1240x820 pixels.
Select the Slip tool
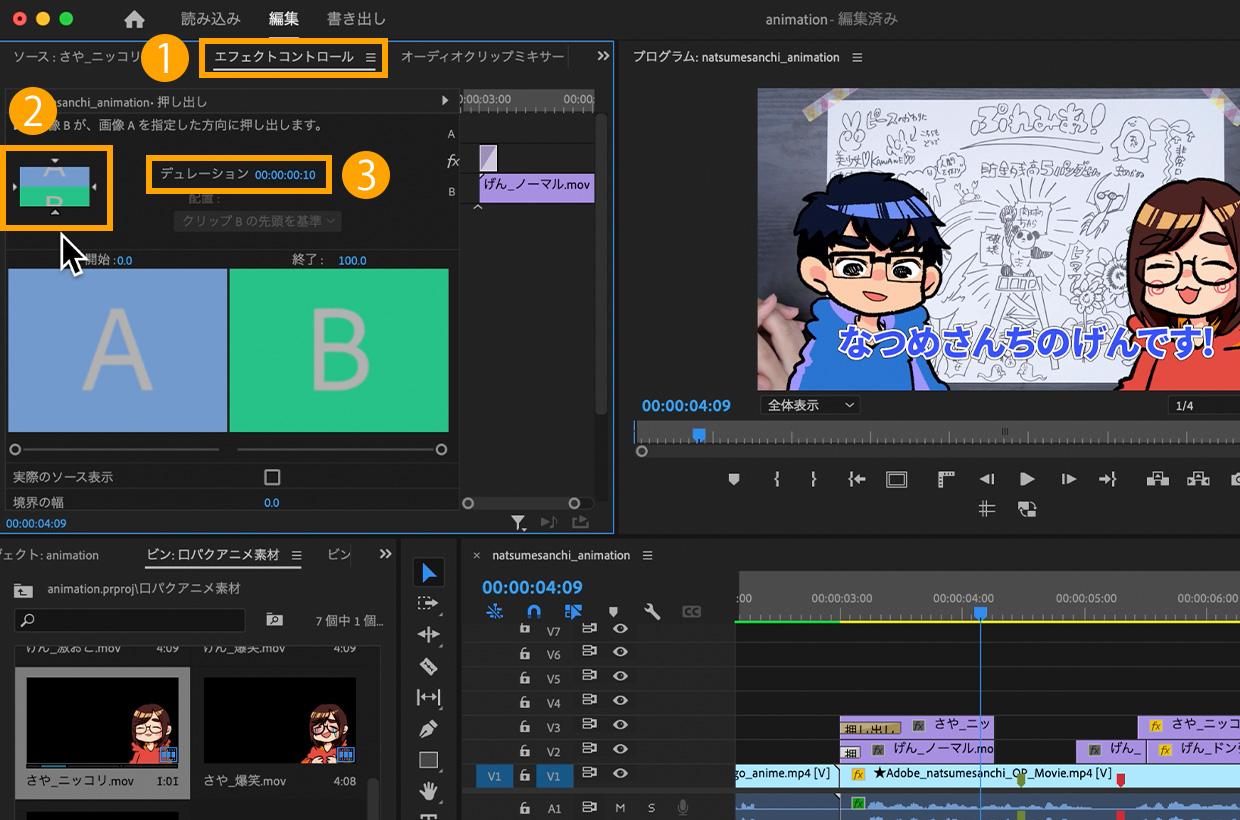[428, 697]
